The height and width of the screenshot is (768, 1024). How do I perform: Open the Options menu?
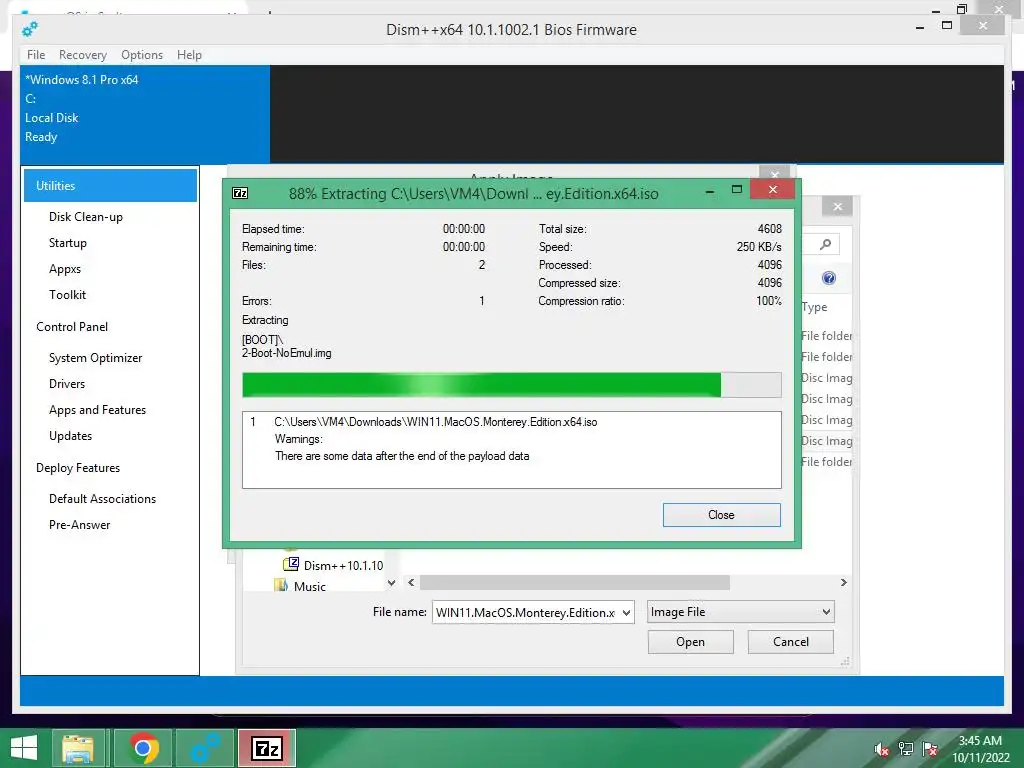[142, 55]
